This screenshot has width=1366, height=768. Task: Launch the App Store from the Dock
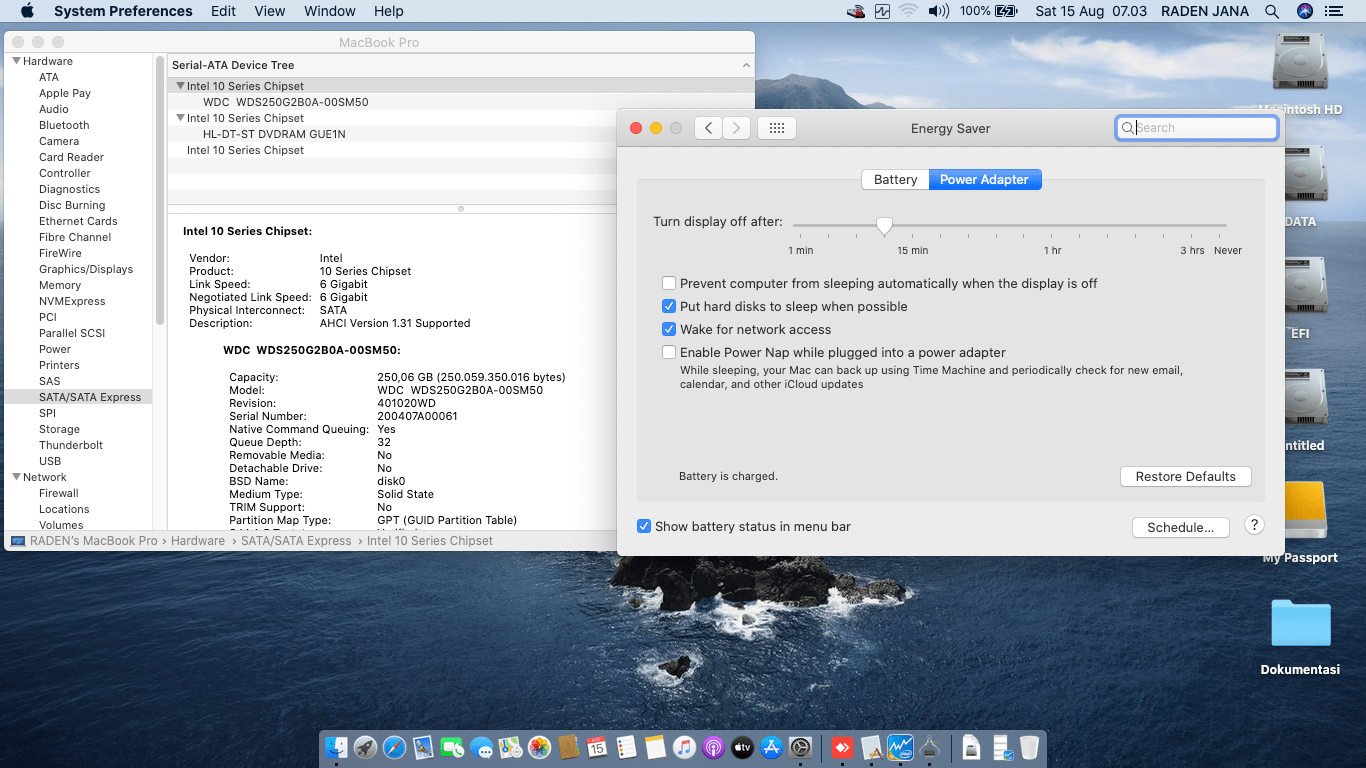click(771, 747)
